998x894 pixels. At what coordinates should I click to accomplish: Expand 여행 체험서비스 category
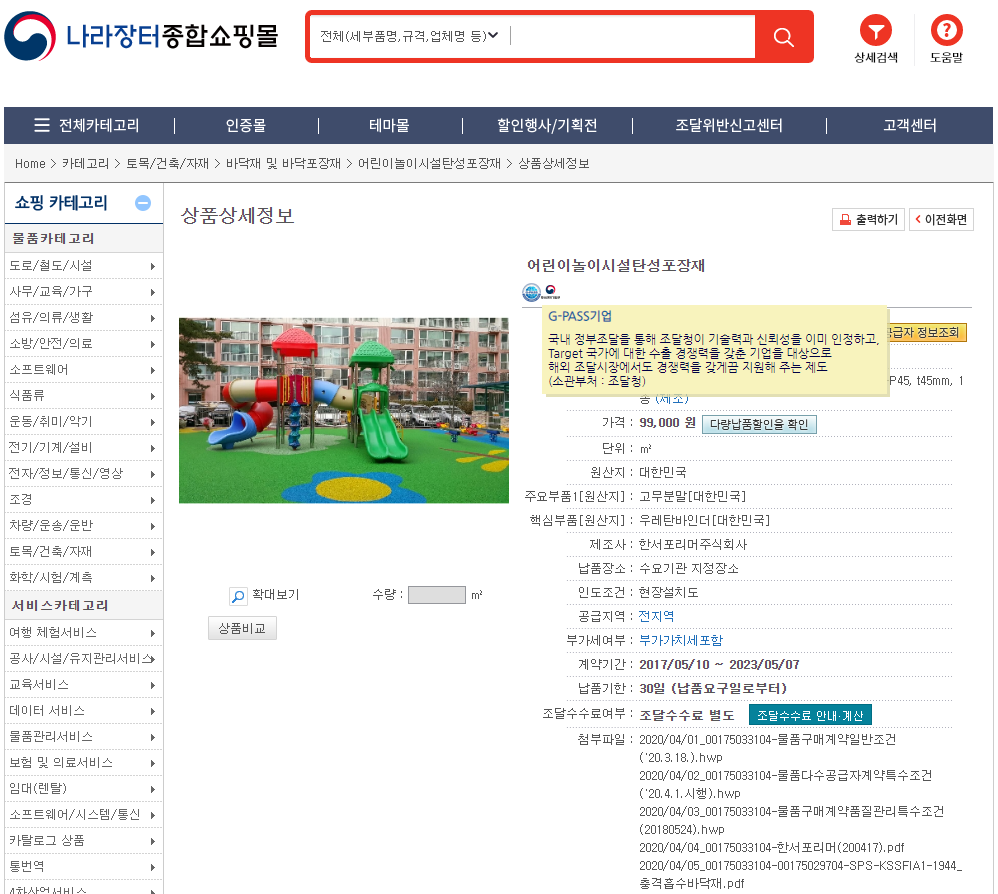tap(83, 632)
